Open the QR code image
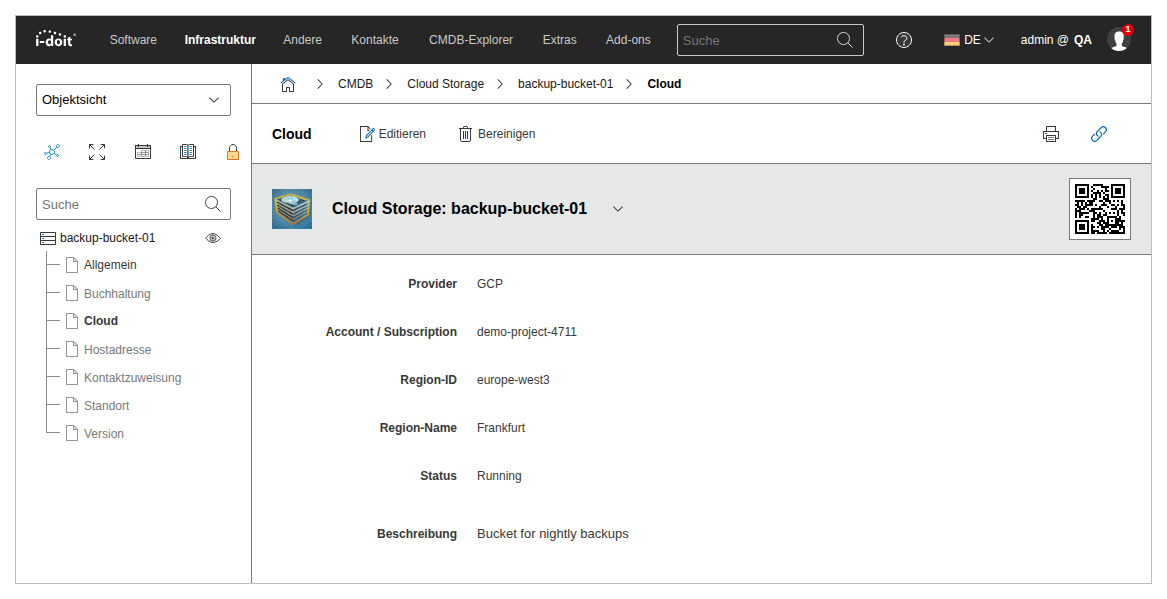Viewport: 1167px width, 599px height. 1100,209
